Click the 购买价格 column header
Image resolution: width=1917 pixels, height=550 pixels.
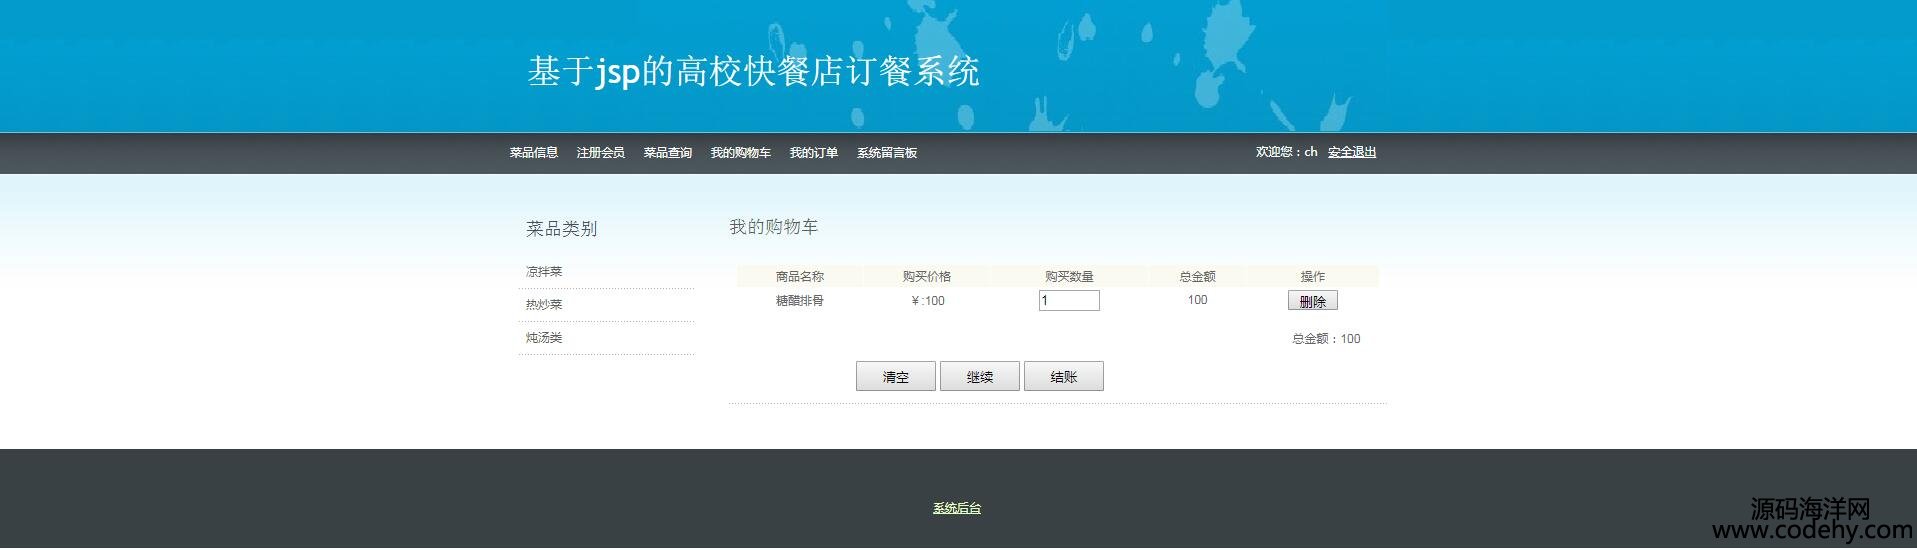click(x=927, y=276)
